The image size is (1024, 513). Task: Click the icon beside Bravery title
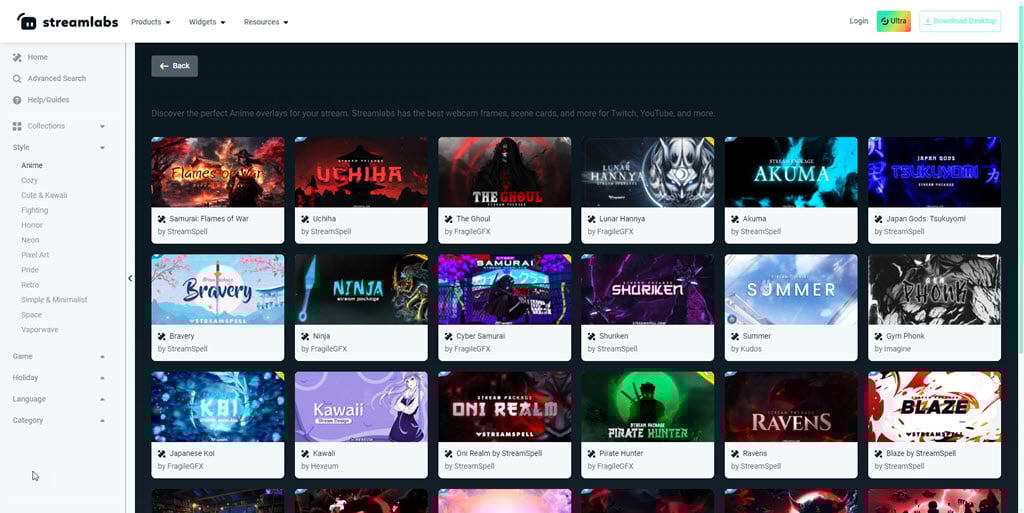162,336
